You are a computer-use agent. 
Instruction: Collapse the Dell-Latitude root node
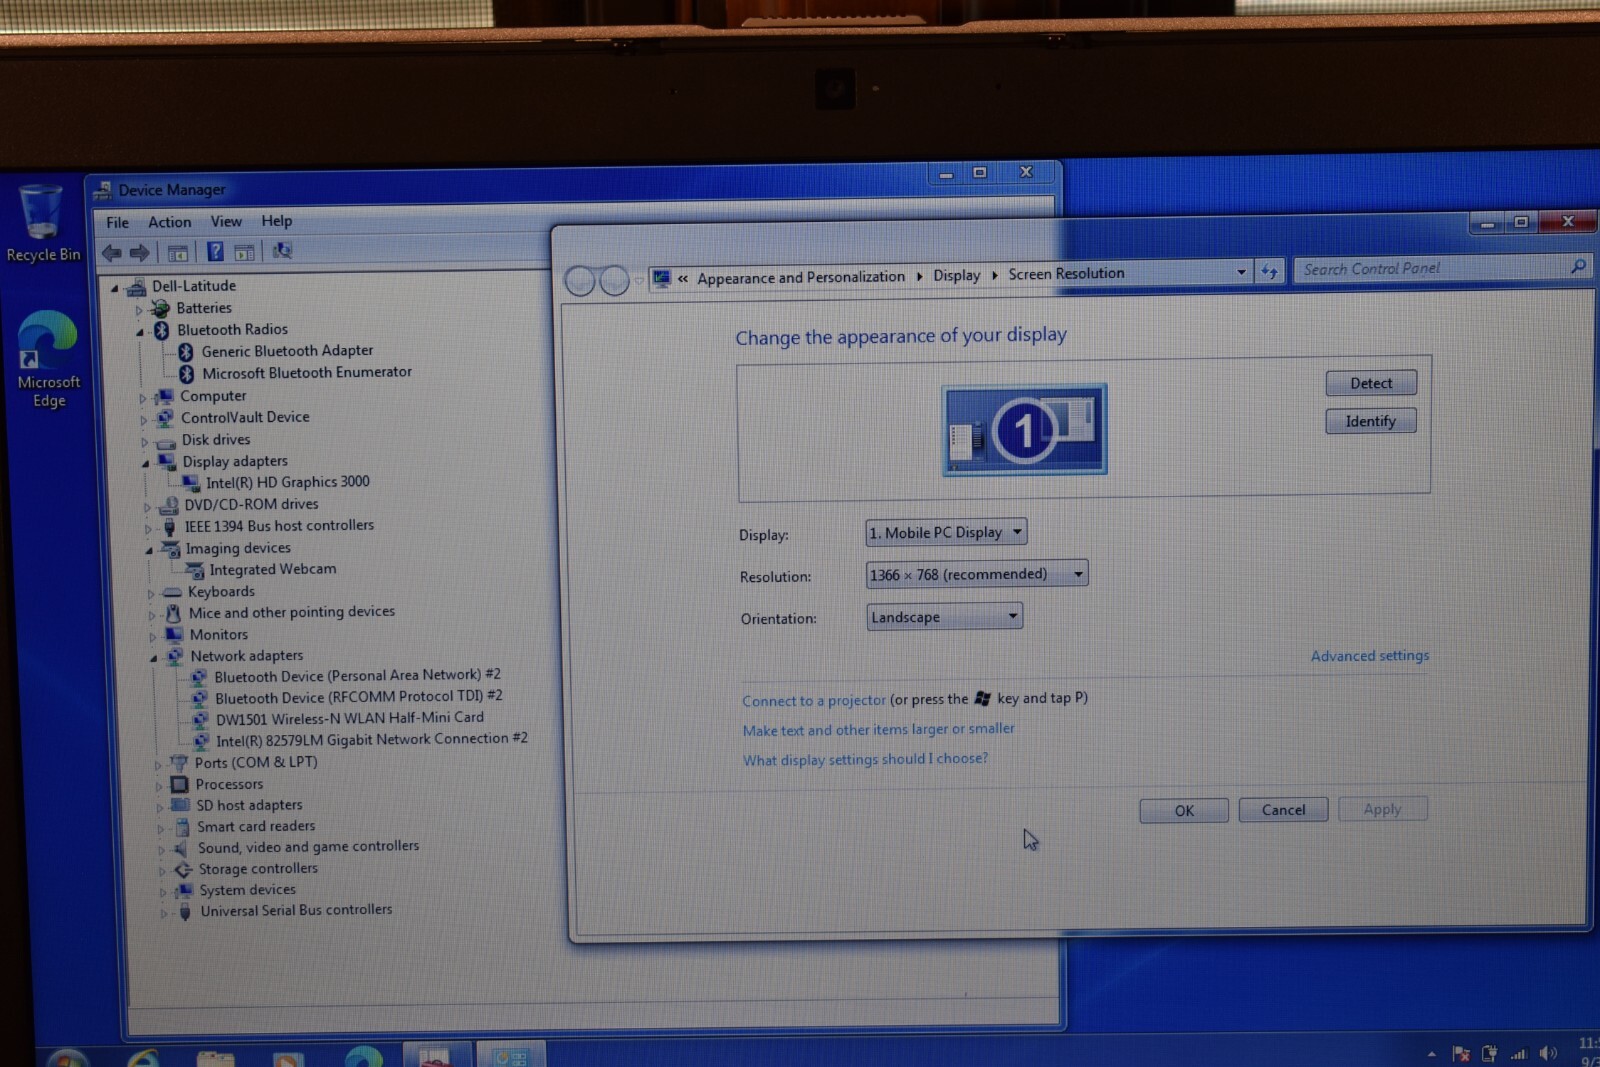pos(114,288)
